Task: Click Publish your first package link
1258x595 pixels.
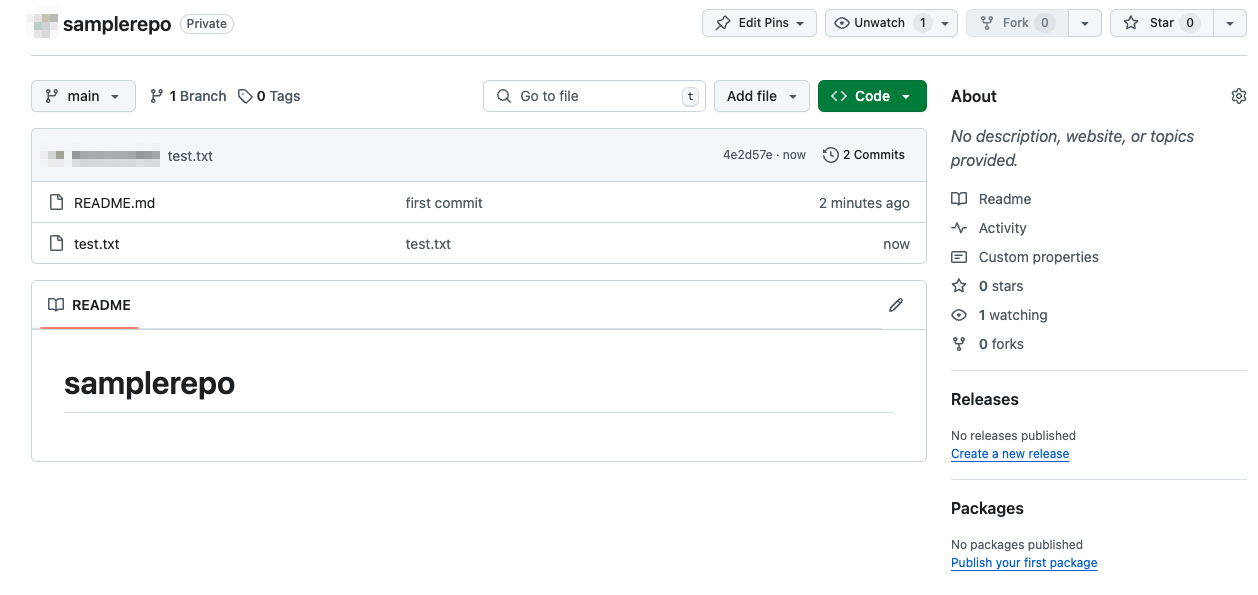Action: point(1024,563)
